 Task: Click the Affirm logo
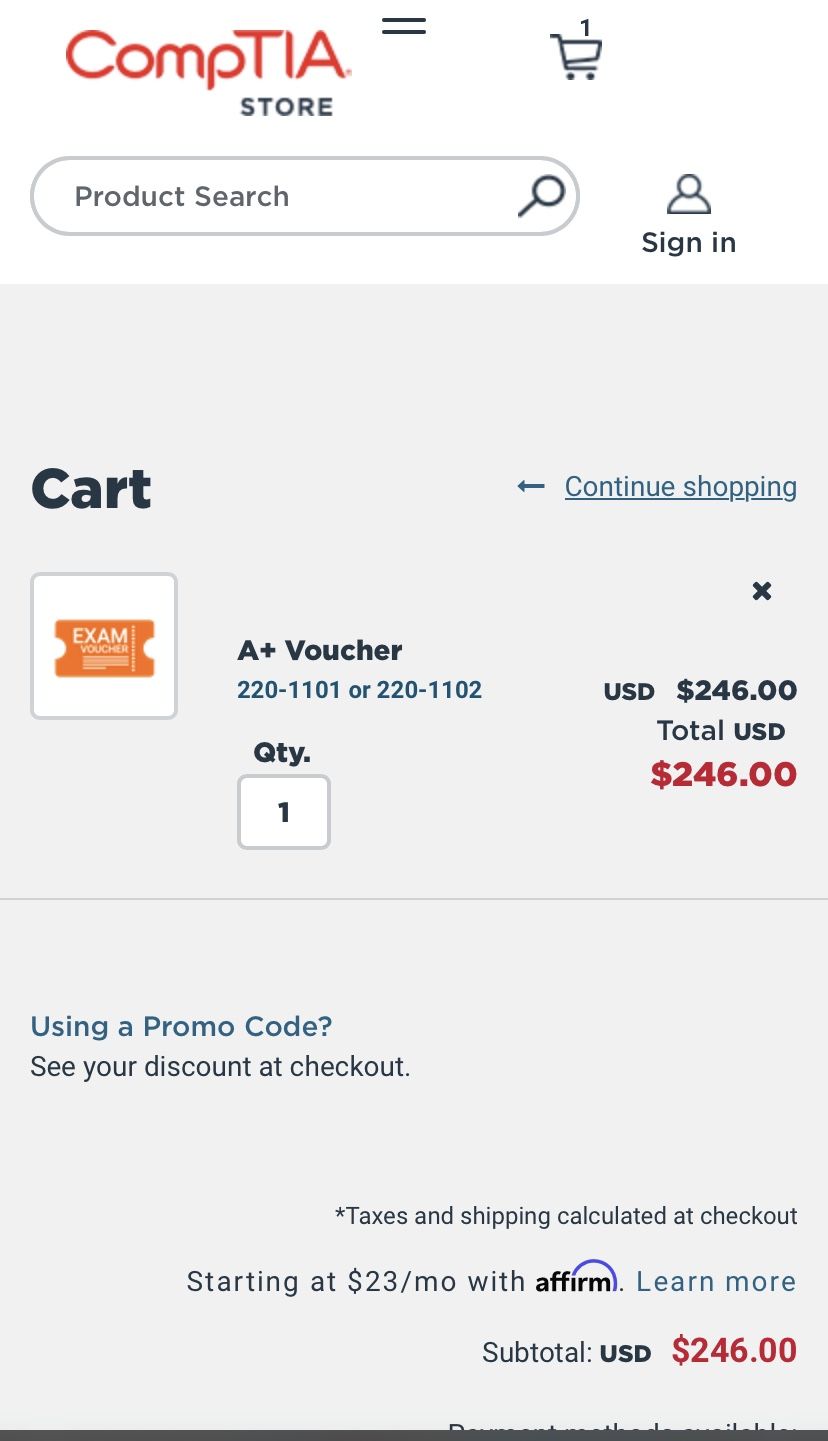click(575, 1279)
